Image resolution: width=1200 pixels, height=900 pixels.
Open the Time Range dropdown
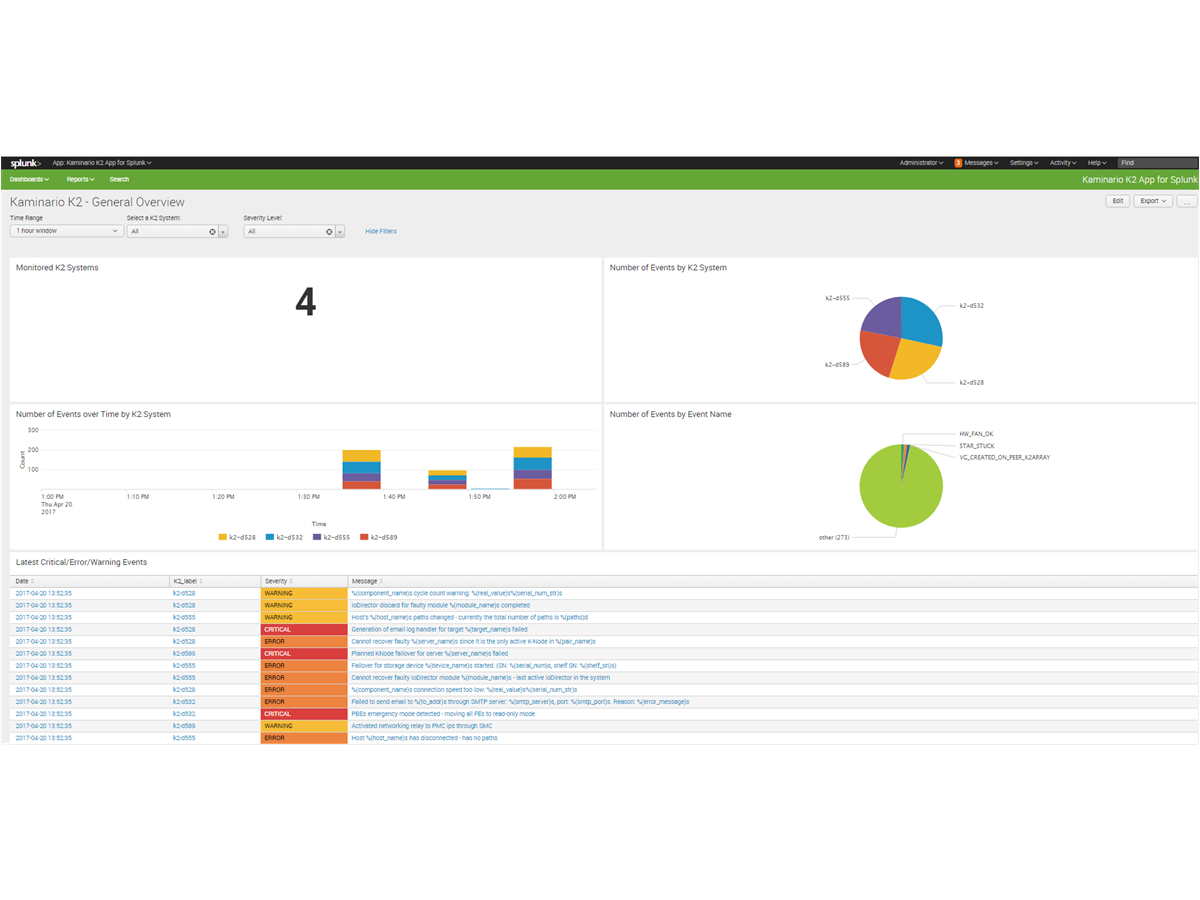tap(66, 231)
